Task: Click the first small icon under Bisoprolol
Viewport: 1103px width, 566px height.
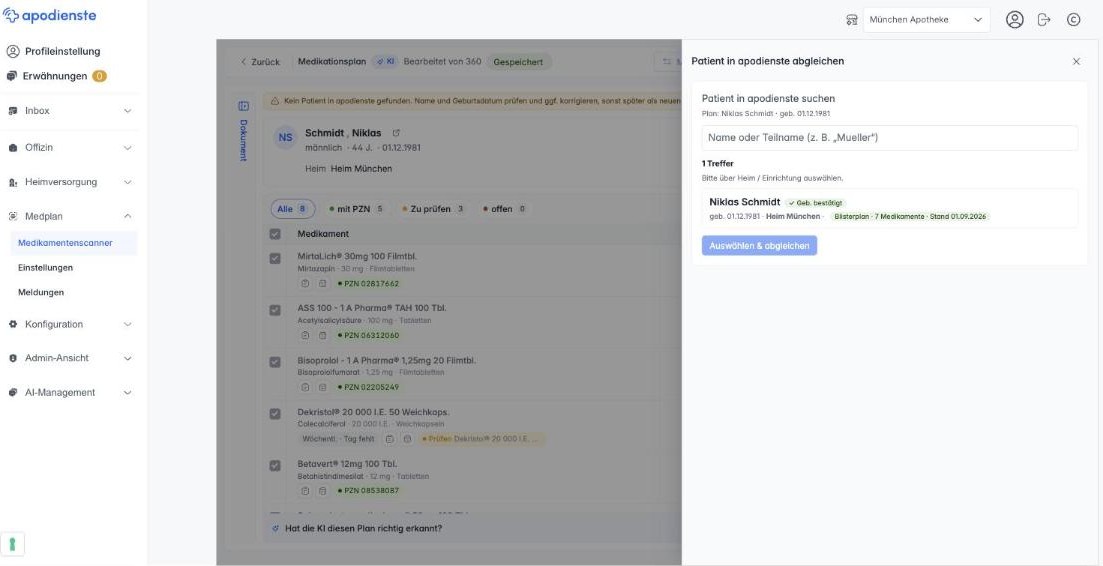Action: pos(305,387)
